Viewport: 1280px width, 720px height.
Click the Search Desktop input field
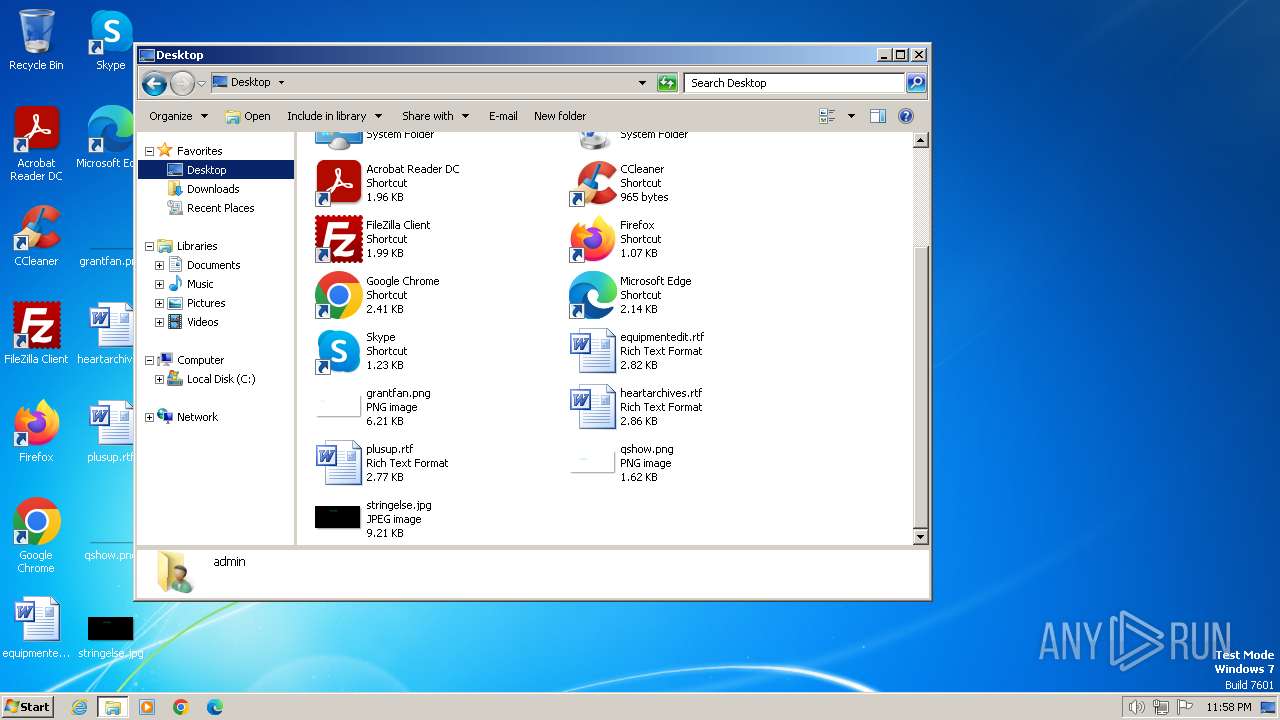(794, 83)
